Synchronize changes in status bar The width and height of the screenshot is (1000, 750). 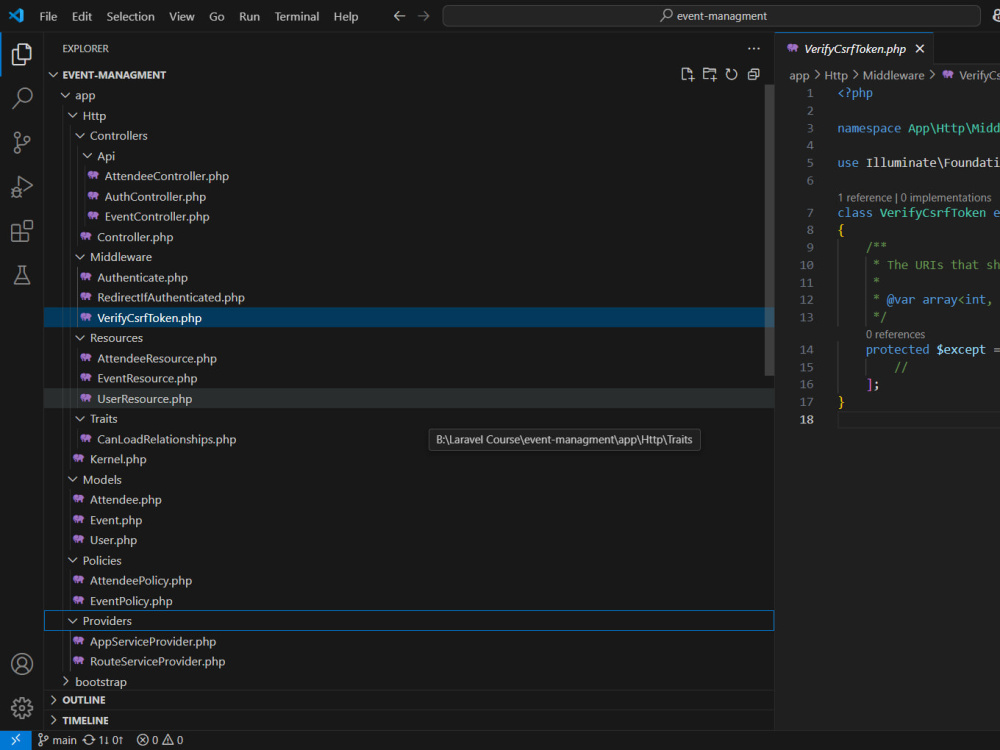pyautogui.click(x=103, y=740)
